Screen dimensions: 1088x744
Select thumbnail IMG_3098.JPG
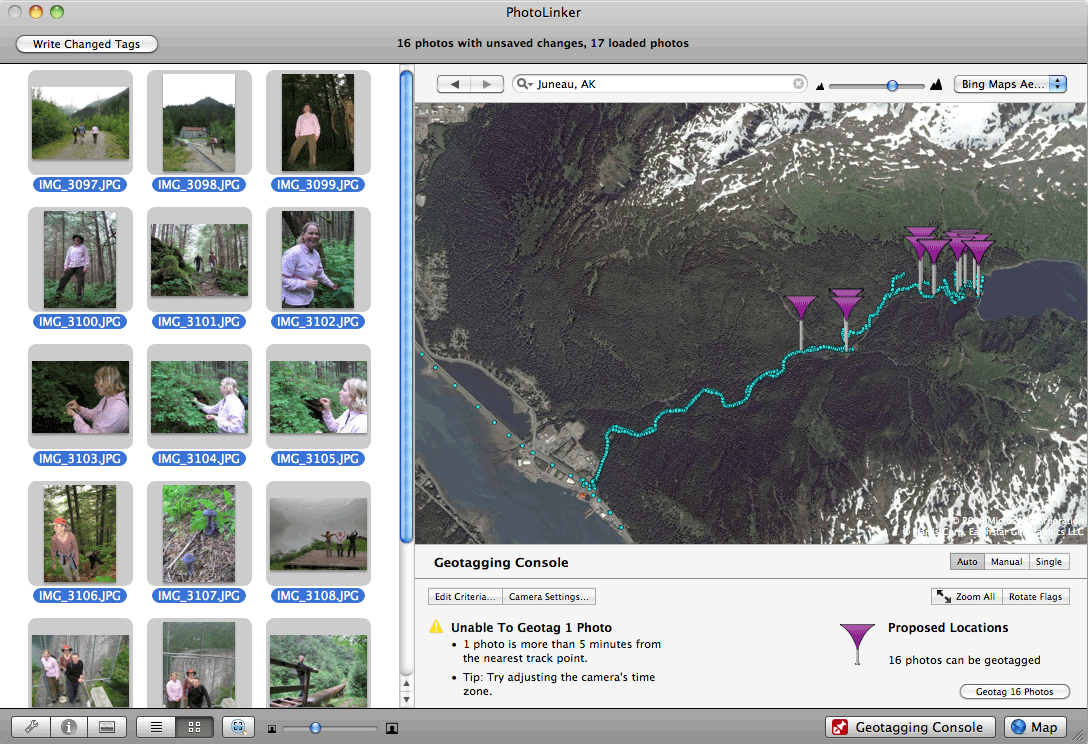[199, 122]
